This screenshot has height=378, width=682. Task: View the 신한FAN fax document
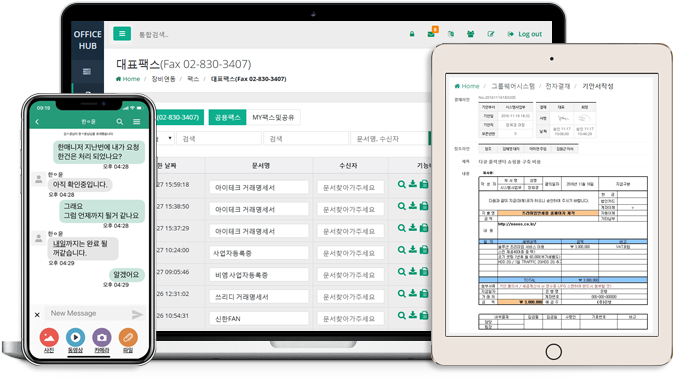click(x=401, y=315)
